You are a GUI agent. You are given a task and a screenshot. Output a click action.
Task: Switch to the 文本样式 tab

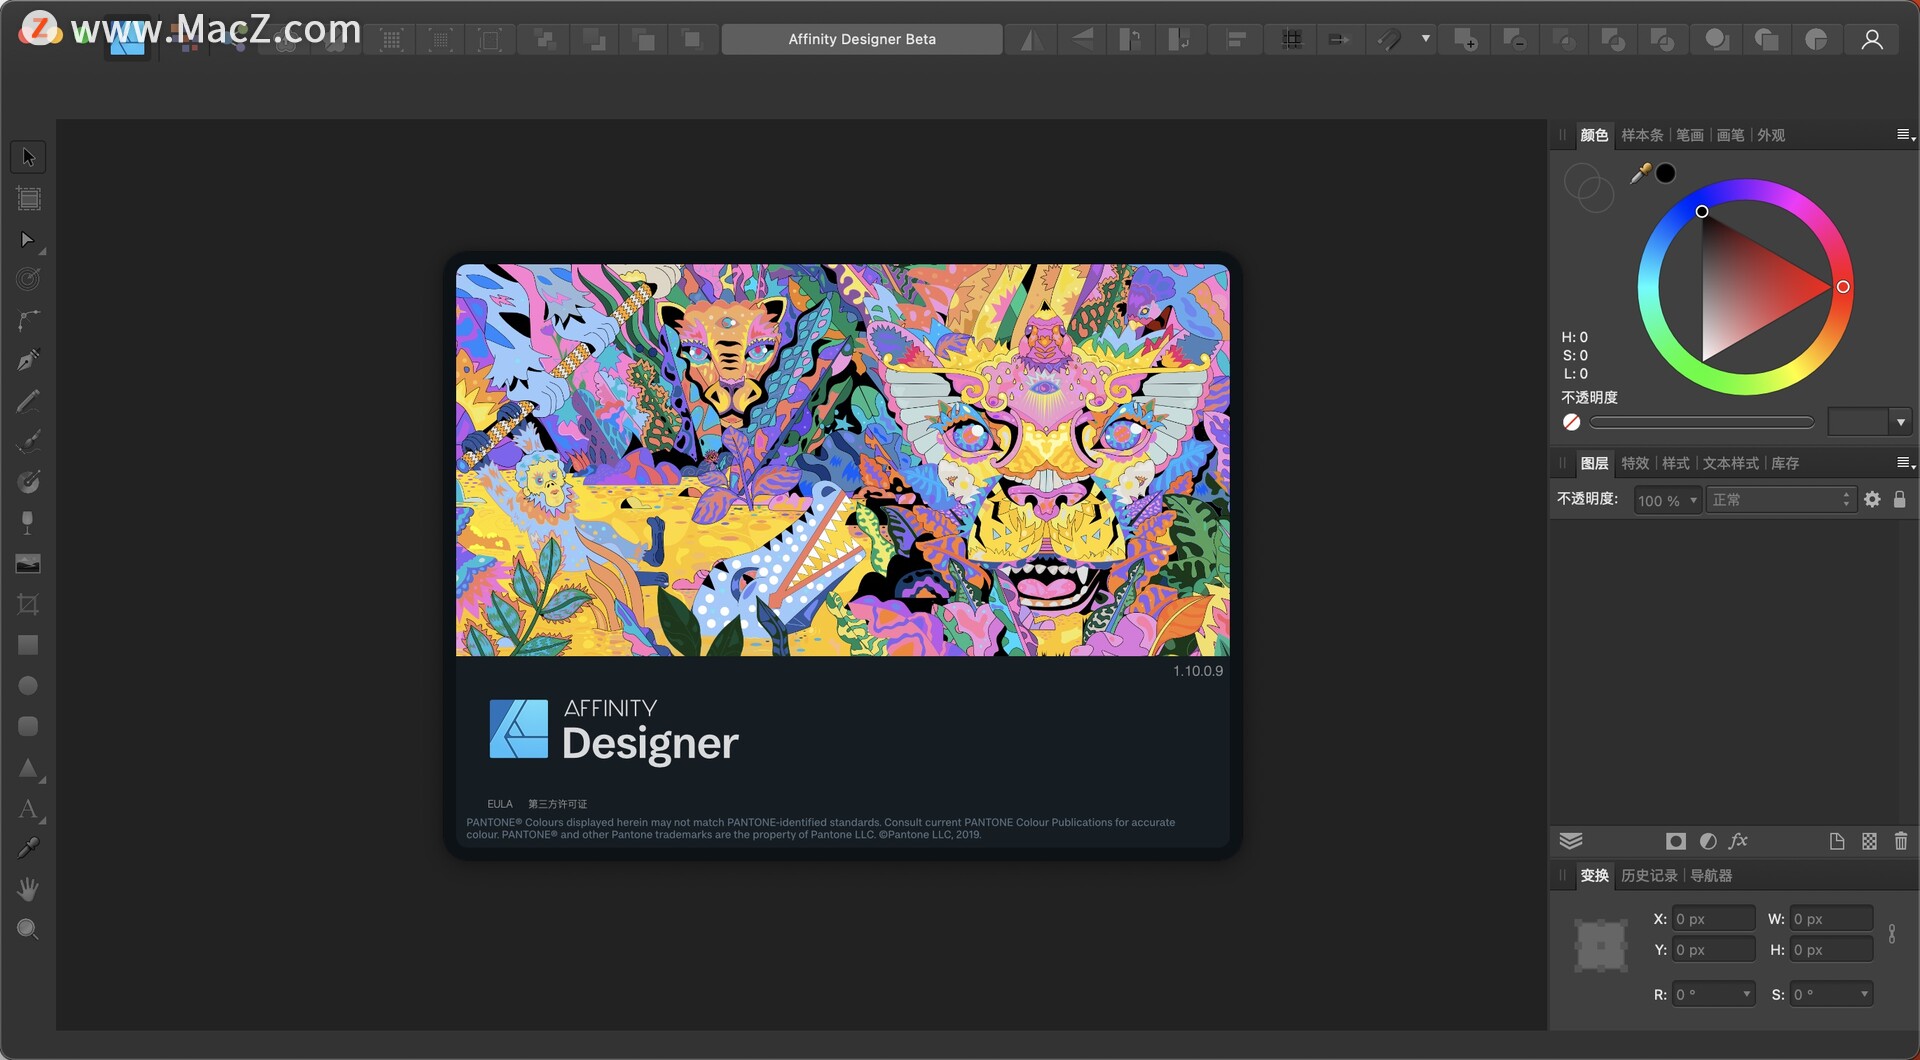tap(1730, 463)
